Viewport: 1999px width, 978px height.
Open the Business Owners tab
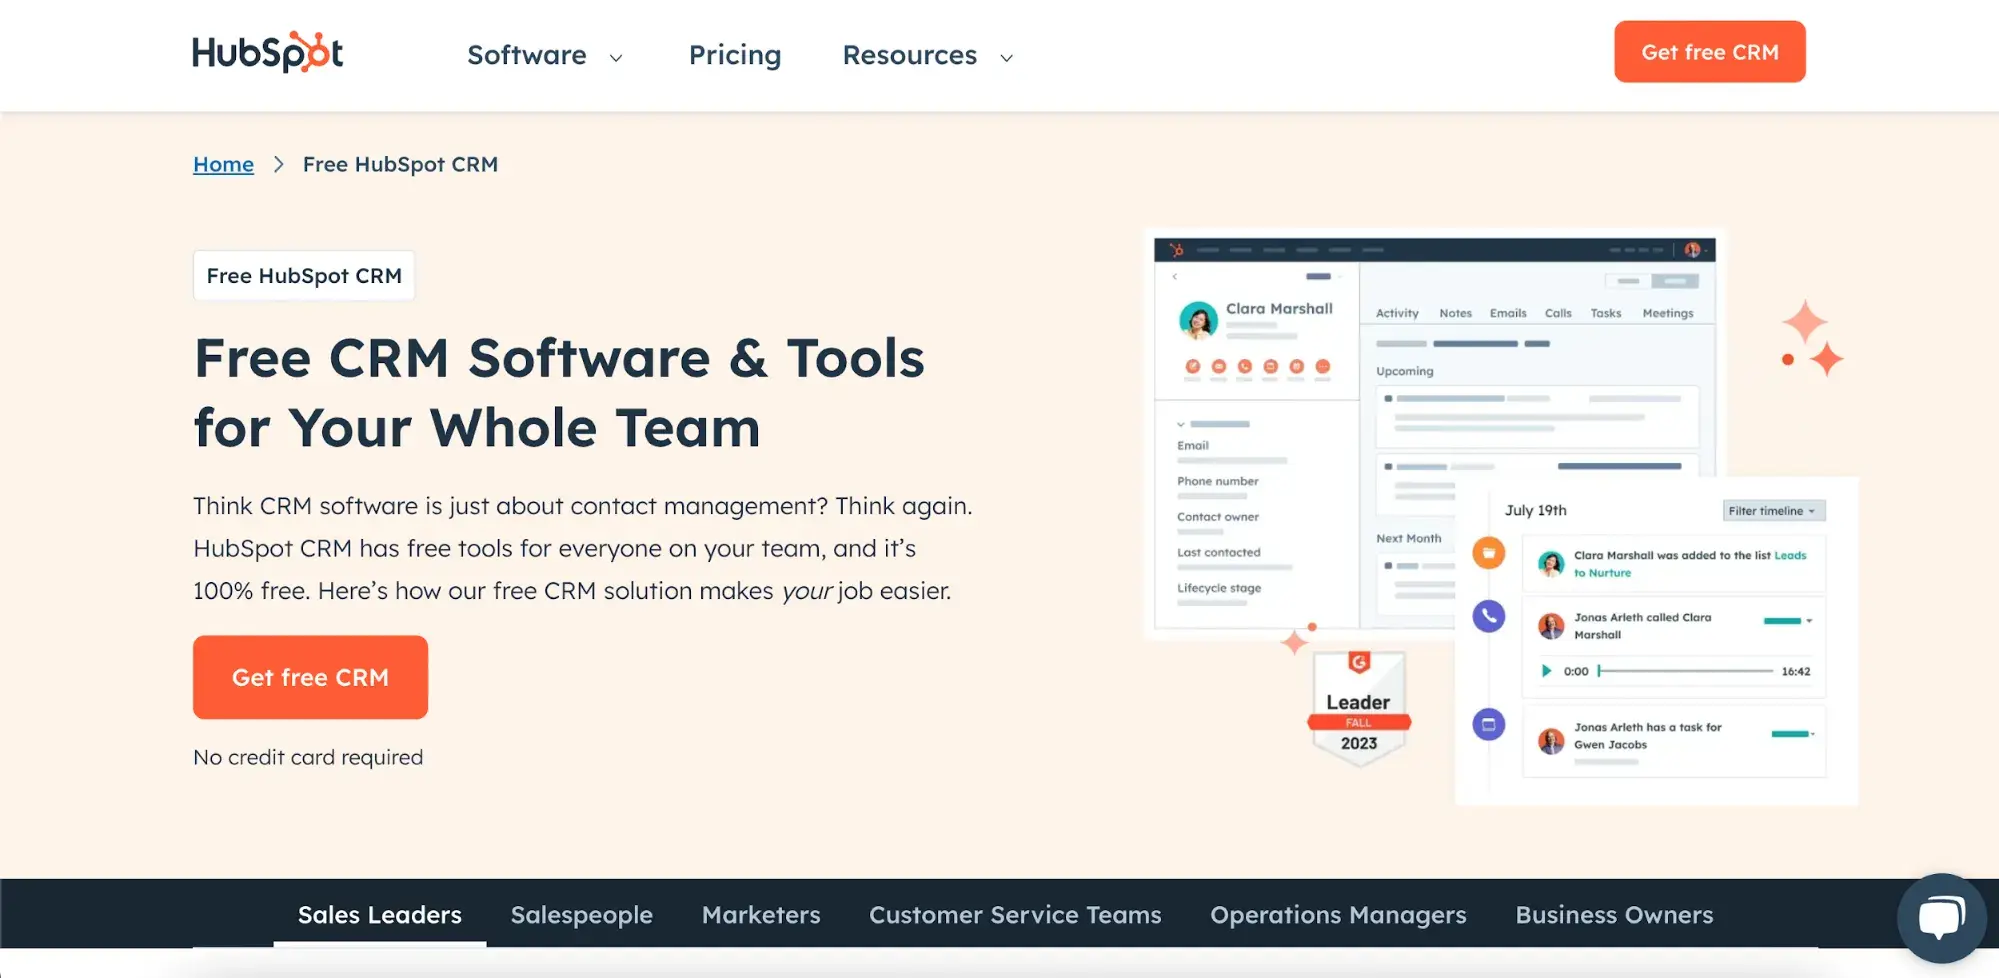point(1613,915)
